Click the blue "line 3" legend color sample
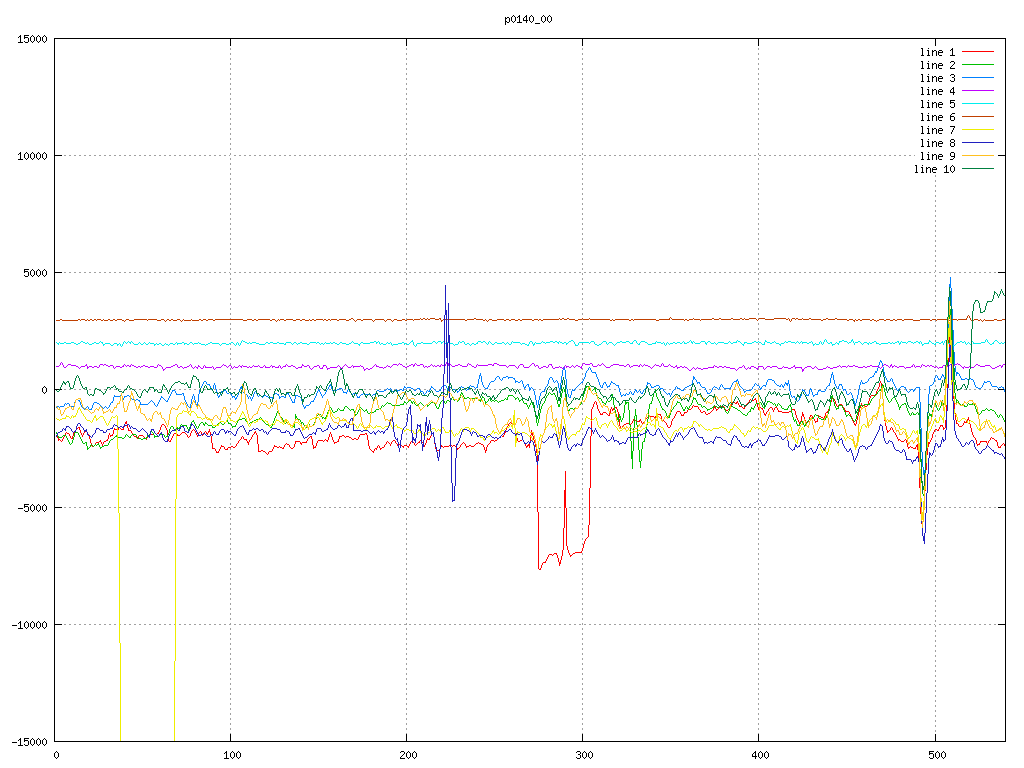This screenshot has width=1024, height=768. coord(978,78)
